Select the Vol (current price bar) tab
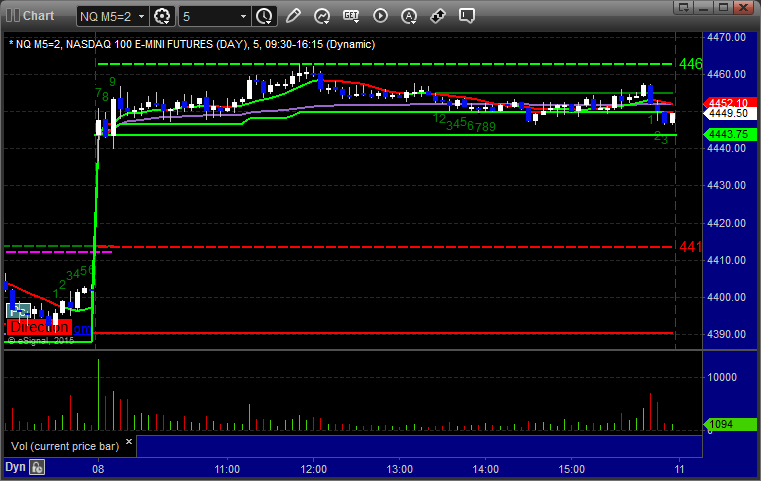Image resolution: width=761 pixels, height=481 pixels. point(65,446)
